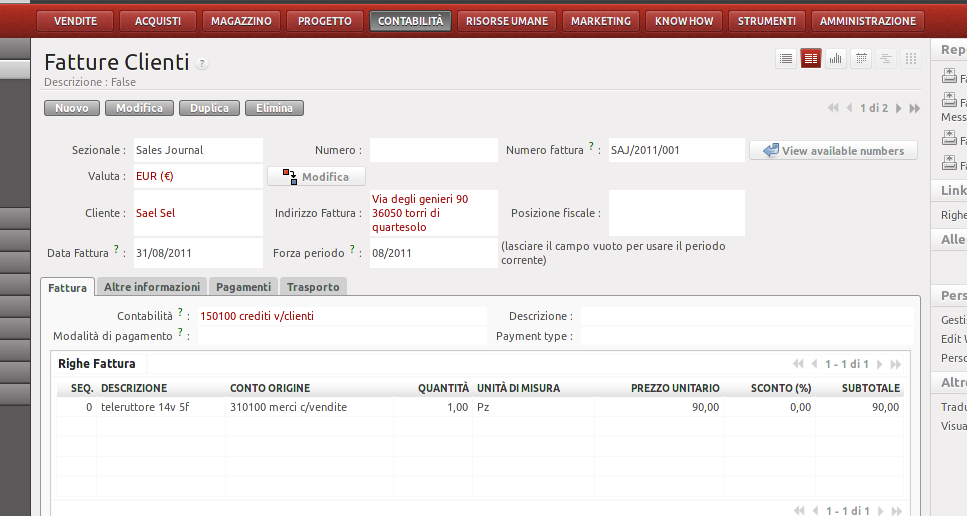The image size is (967, 516).
Task: Go to previous record beside '1 di 2'
Action: 849,108
